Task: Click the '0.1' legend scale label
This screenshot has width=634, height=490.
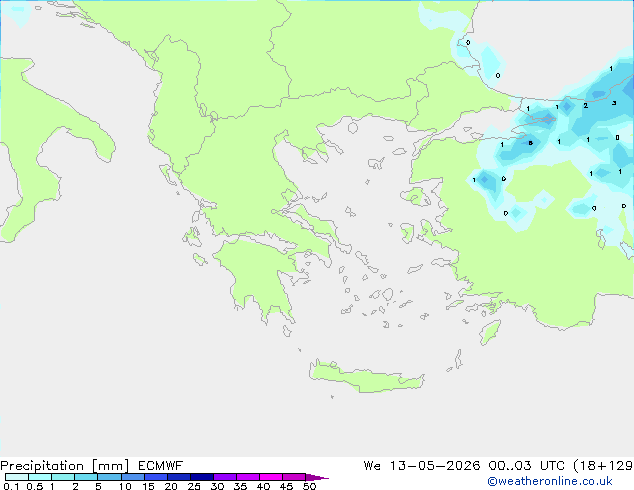Action: [11, 486]
